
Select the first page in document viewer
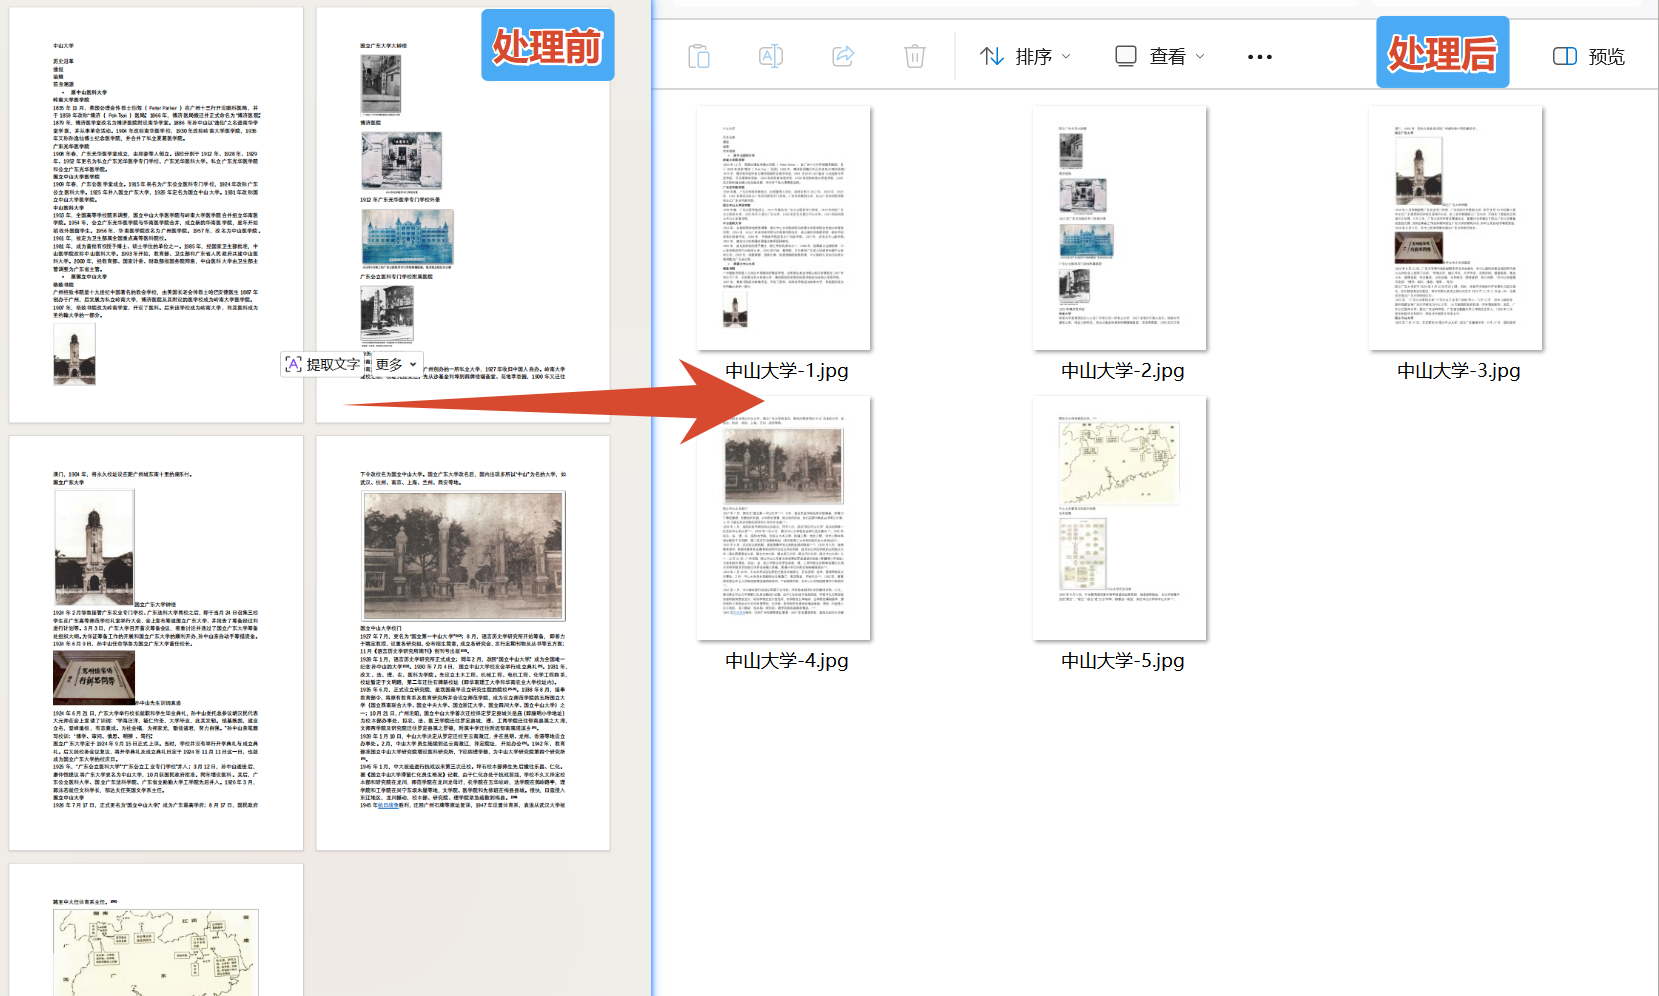(156, 215)
